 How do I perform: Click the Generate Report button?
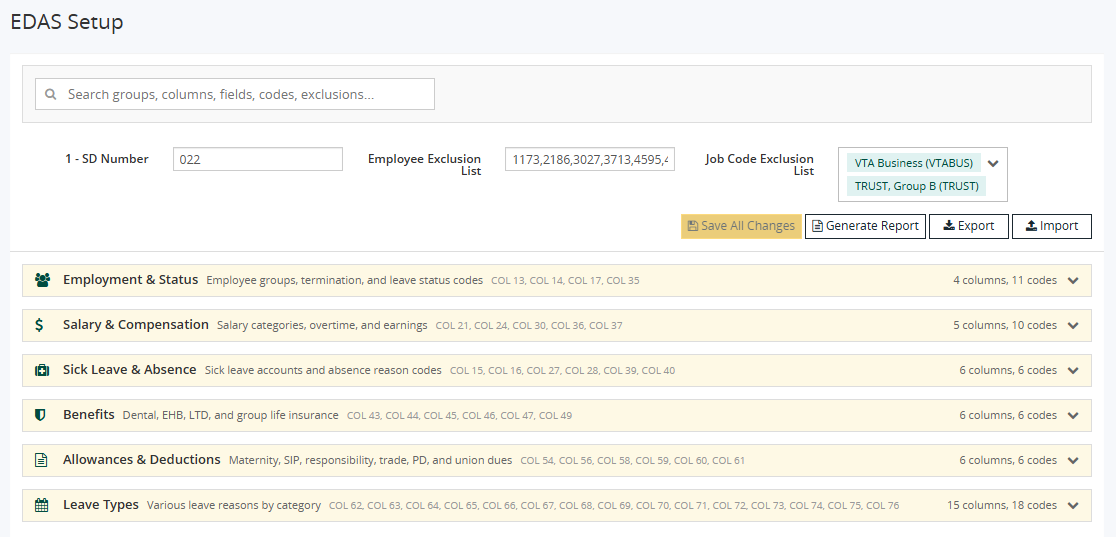(865, 226)
